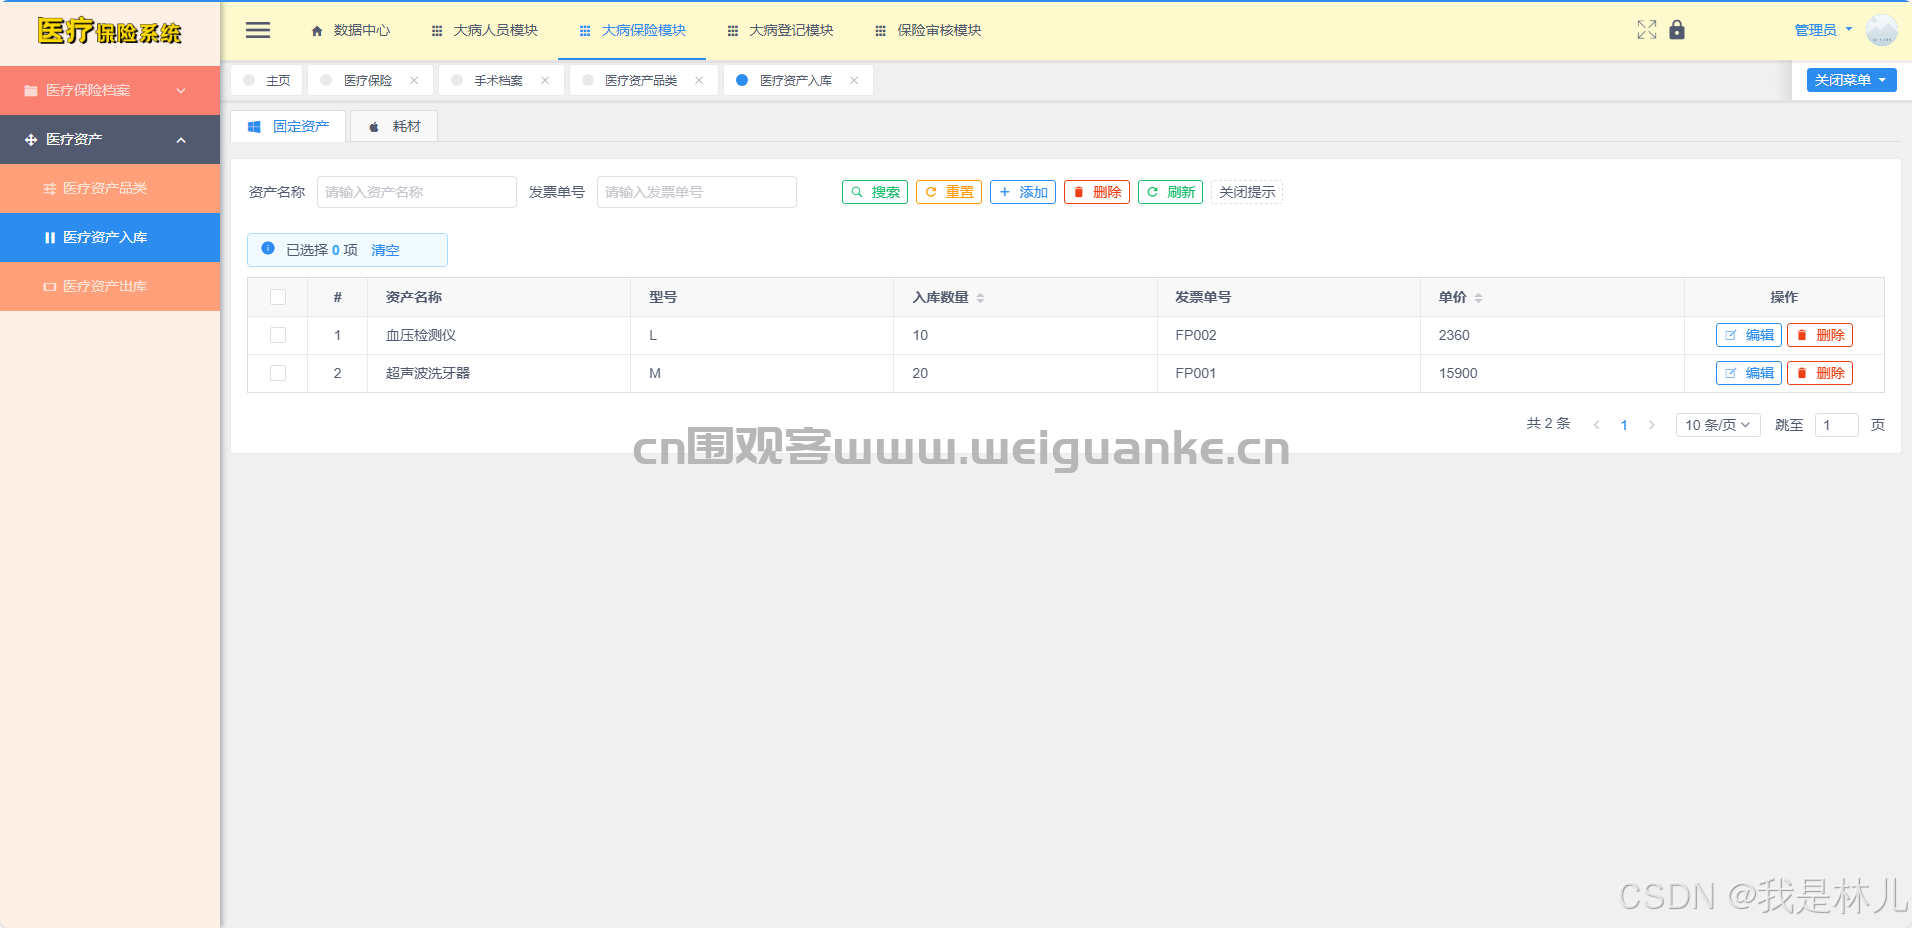Click the 清空 clear selection link
Screen dimensions: 1912x928
pos(385,250)
